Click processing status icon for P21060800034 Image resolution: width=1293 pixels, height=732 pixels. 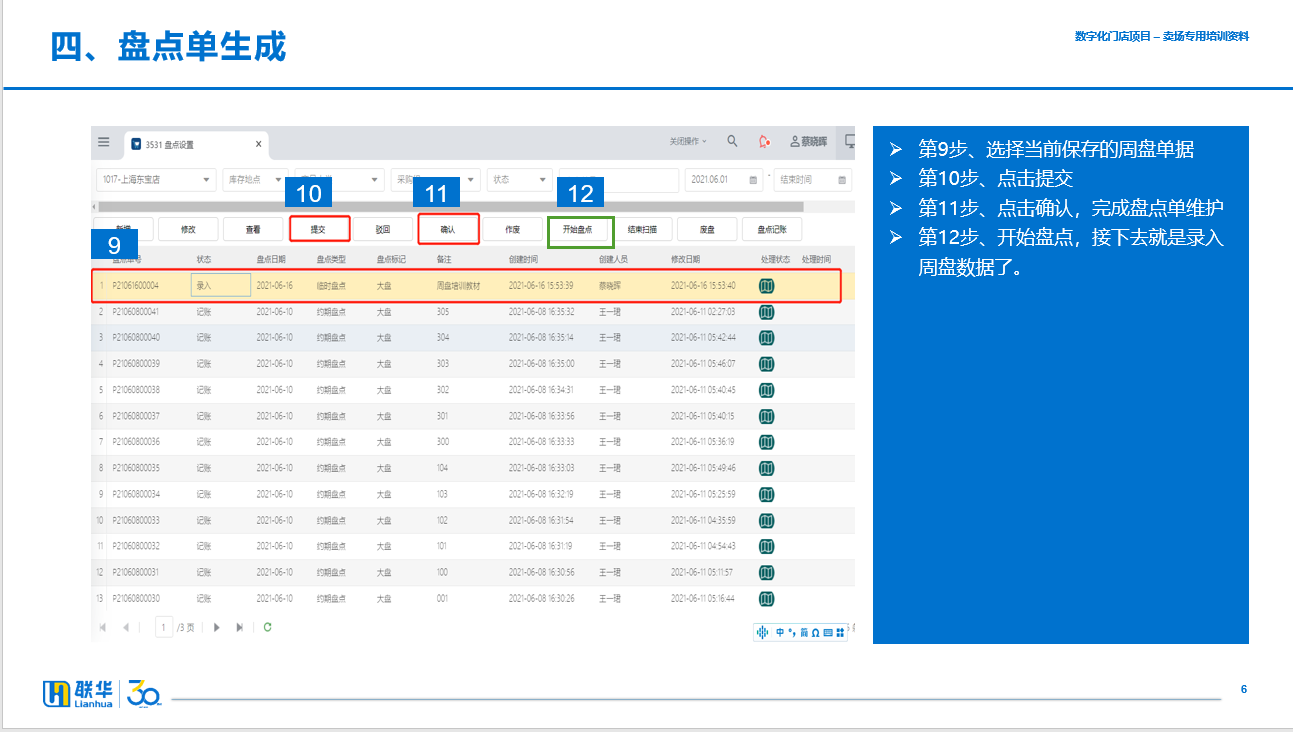pyautogui.click(x=767, y=494)
